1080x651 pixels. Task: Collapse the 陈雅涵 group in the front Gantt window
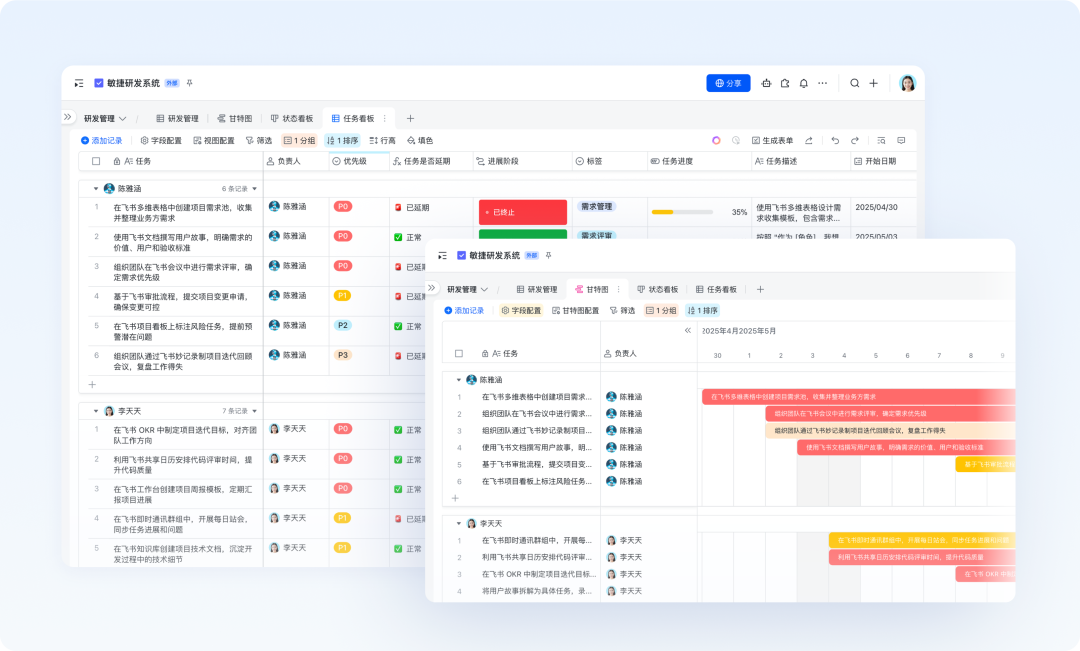(x=459, y=380)
